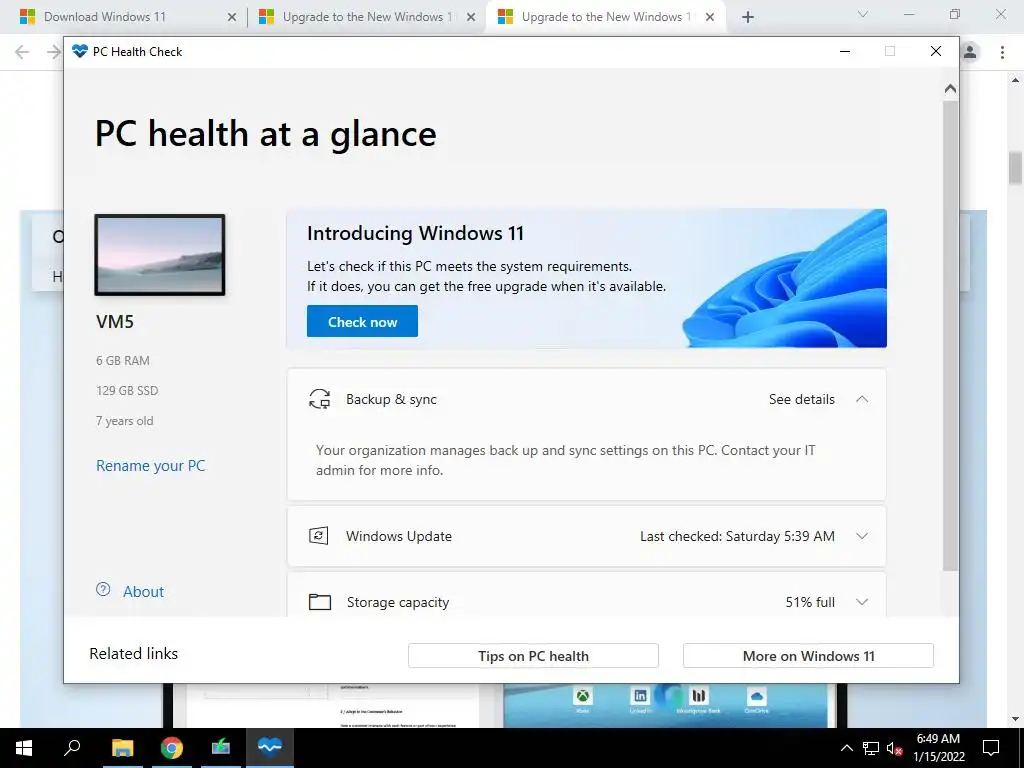Image resolution: width=1024 pixels, height=768 pixels.
Task: Open the Windows Start menu
Action: (x=24, y=748)
